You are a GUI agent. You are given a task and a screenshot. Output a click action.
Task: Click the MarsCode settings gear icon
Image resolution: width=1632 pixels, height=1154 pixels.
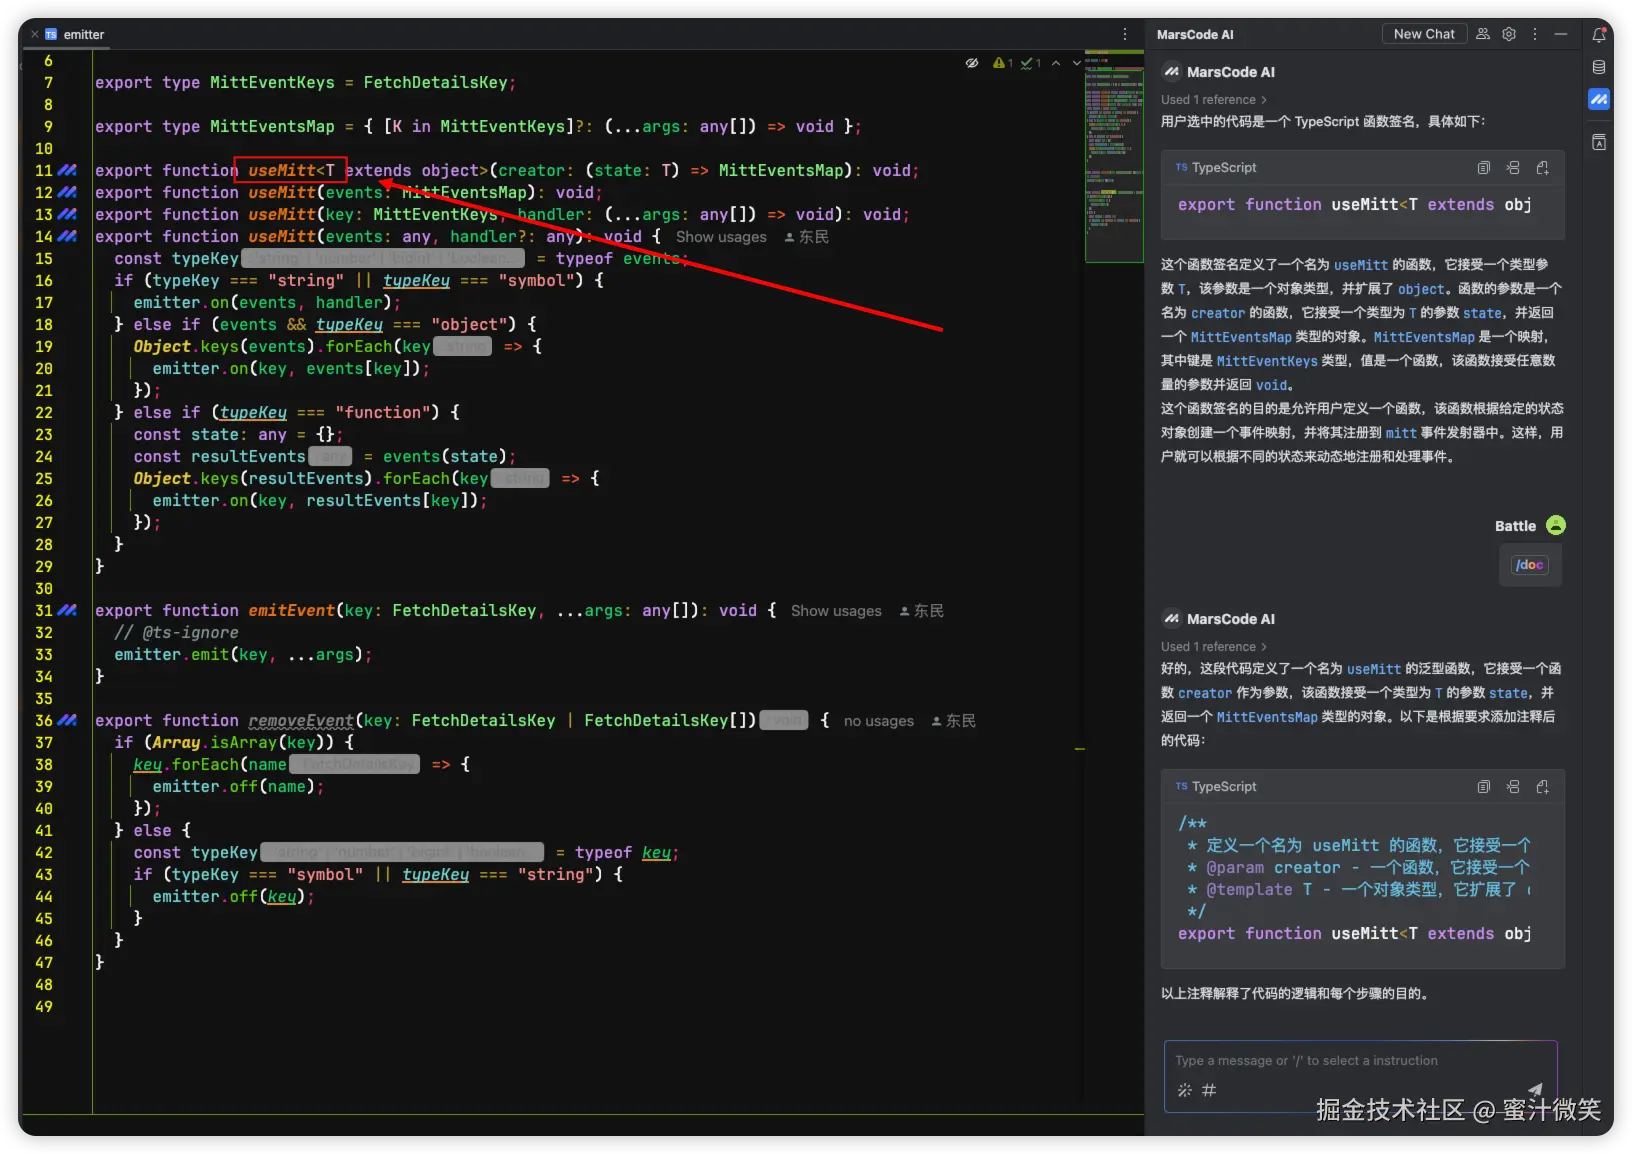[x=1509, y=34]
